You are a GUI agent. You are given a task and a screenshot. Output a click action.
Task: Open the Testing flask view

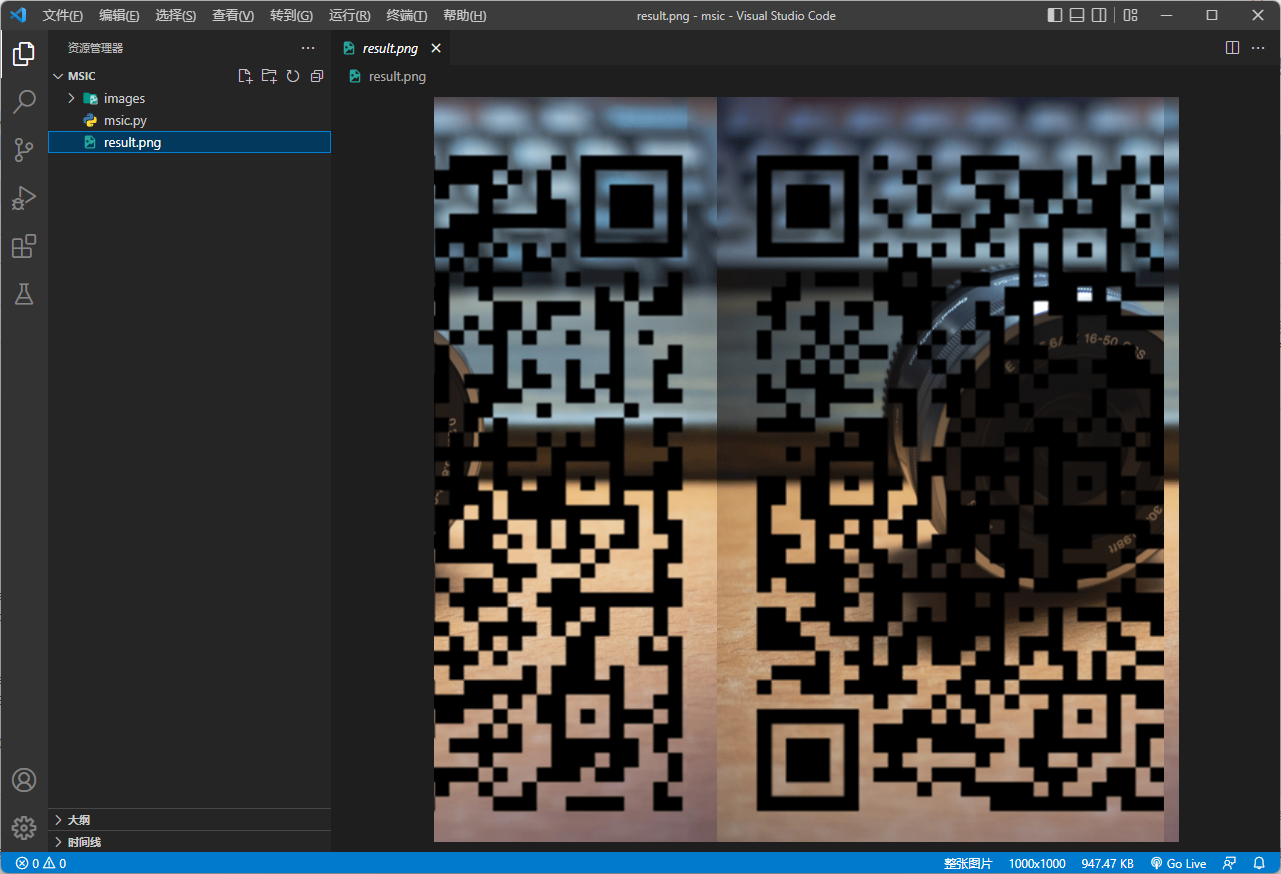[24, 294]
